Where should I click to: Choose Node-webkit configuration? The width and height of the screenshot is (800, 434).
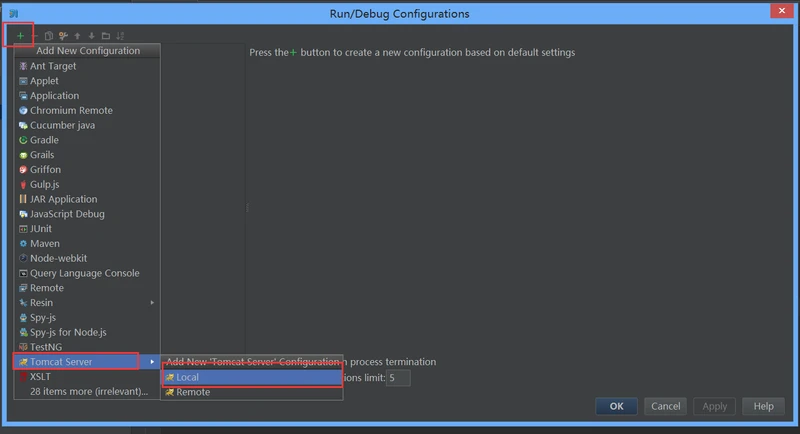(x=87, y=258)
